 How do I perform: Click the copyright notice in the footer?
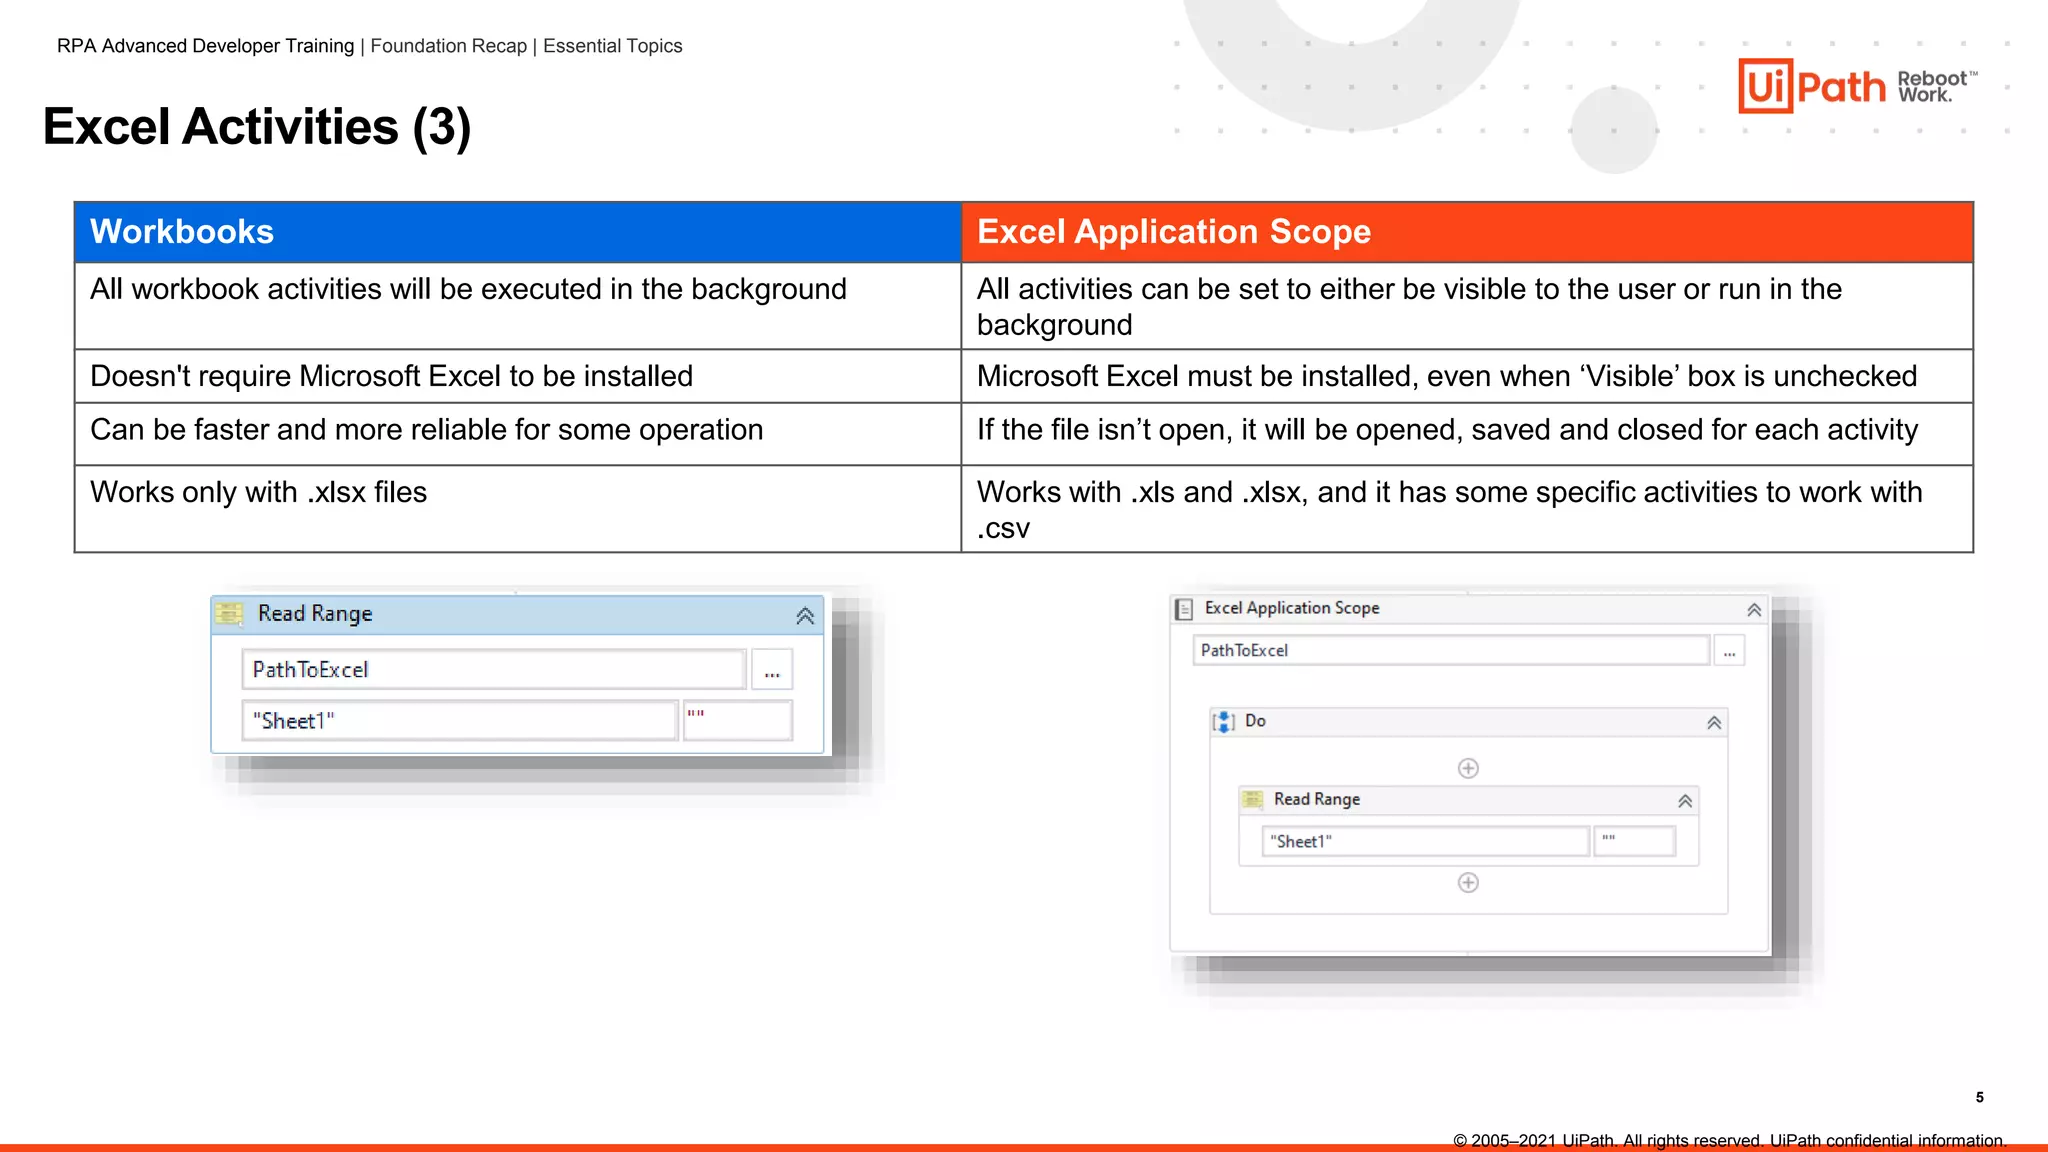click(1729, 1140)
